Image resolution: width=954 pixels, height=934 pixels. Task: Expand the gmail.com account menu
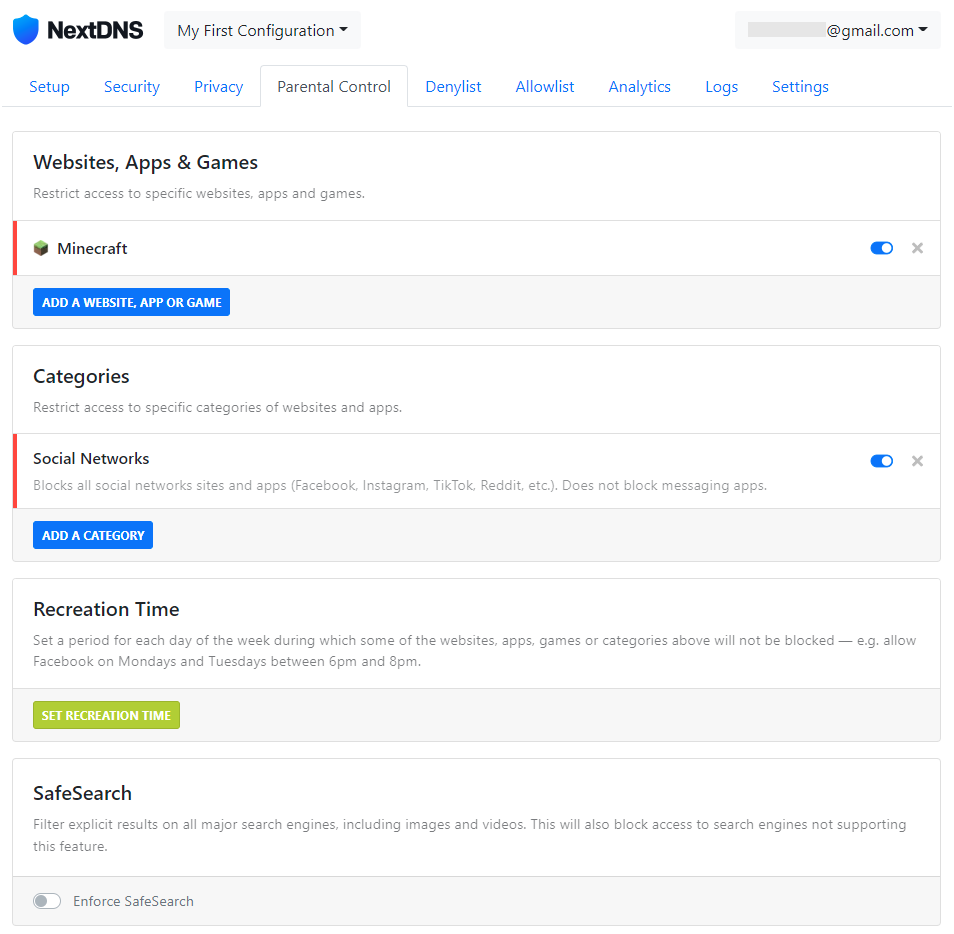[838, 30]
